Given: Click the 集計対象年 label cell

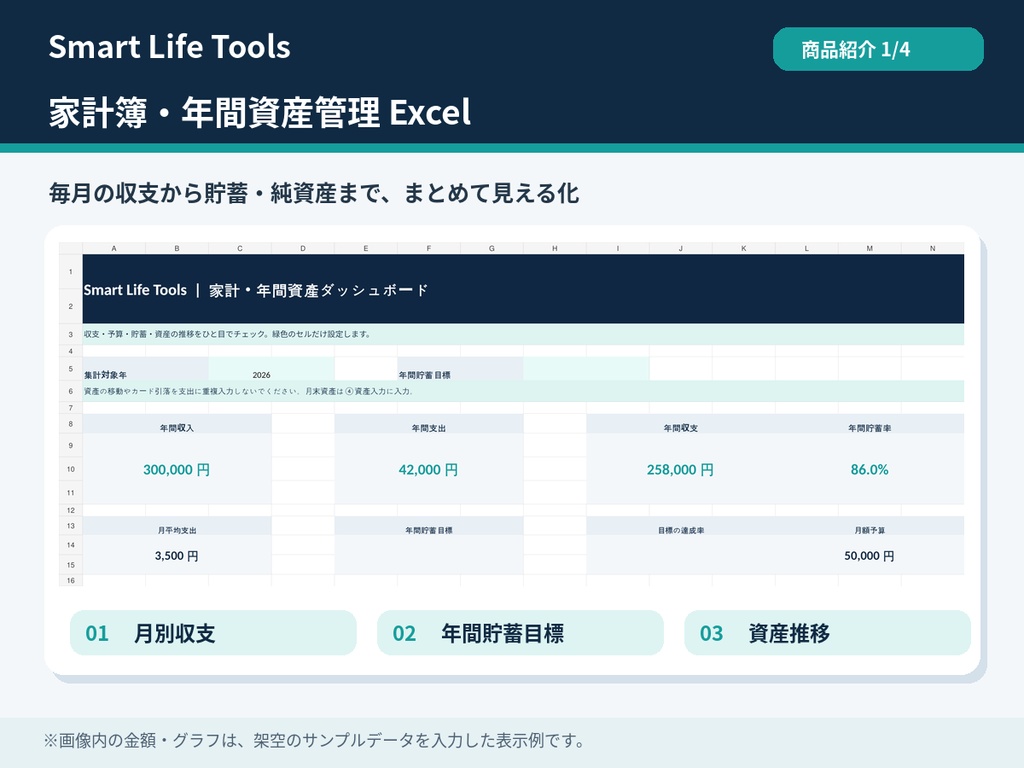Looking at the screenshot, I should (x=146, y=369).
